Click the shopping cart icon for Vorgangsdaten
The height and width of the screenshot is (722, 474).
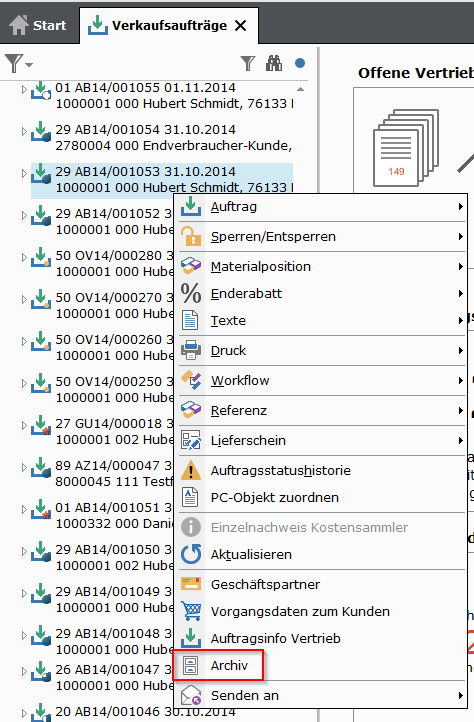point(191,611)
